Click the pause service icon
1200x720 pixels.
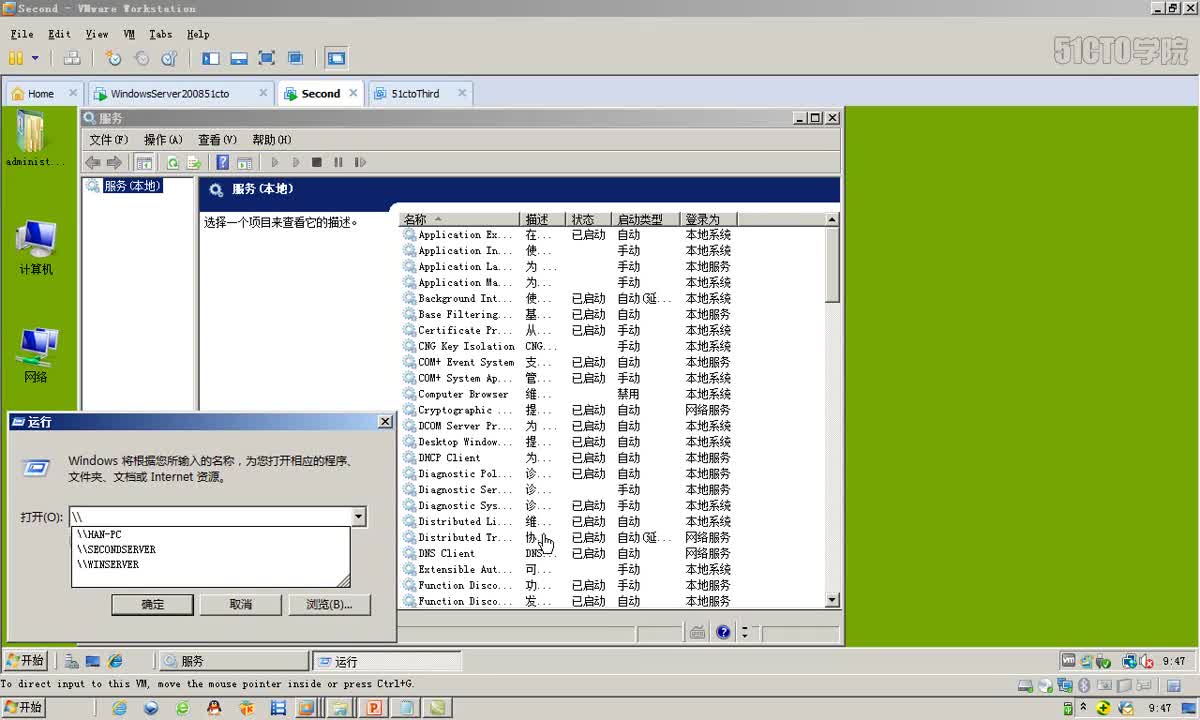[338, 162]
